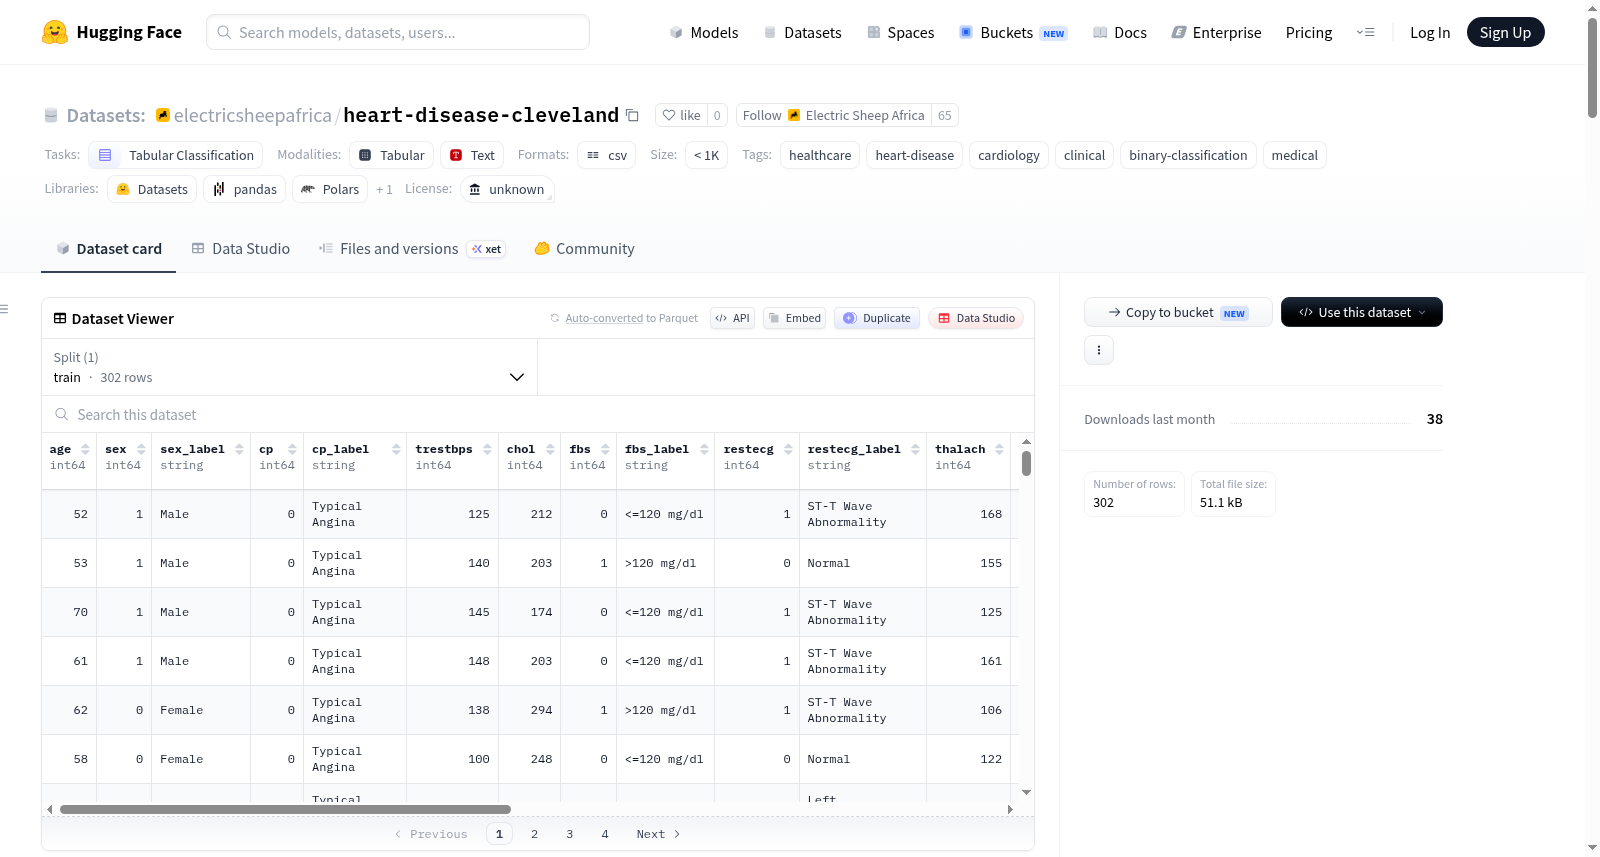The image size is (1600, 857).
Task: Sort the fbs column
Action: [x=605, y=449]
